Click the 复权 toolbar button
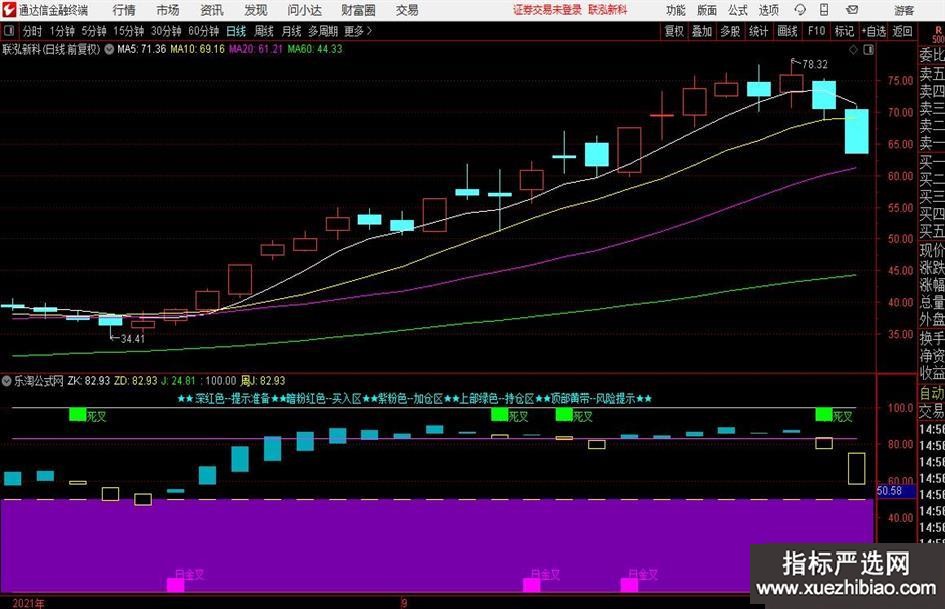This screenshot has height=609, width=945. pyautogui.click(x=674, y=31)
